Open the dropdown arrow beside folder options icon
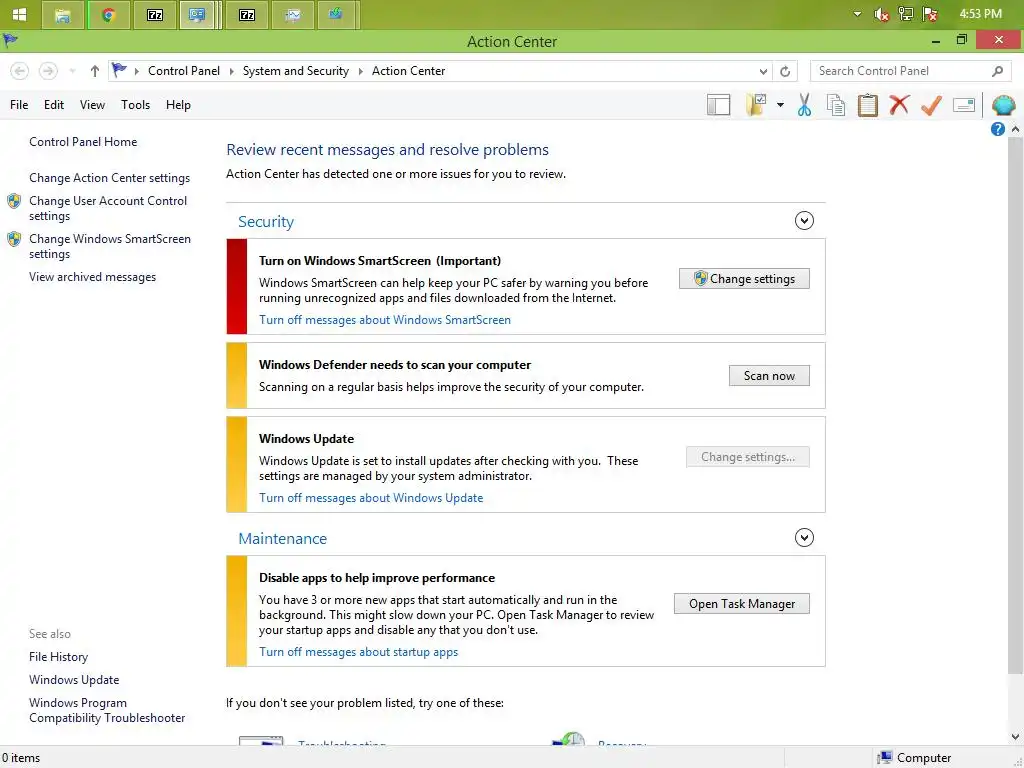This screenshot has height=768, width=1024. pos(780,104)
